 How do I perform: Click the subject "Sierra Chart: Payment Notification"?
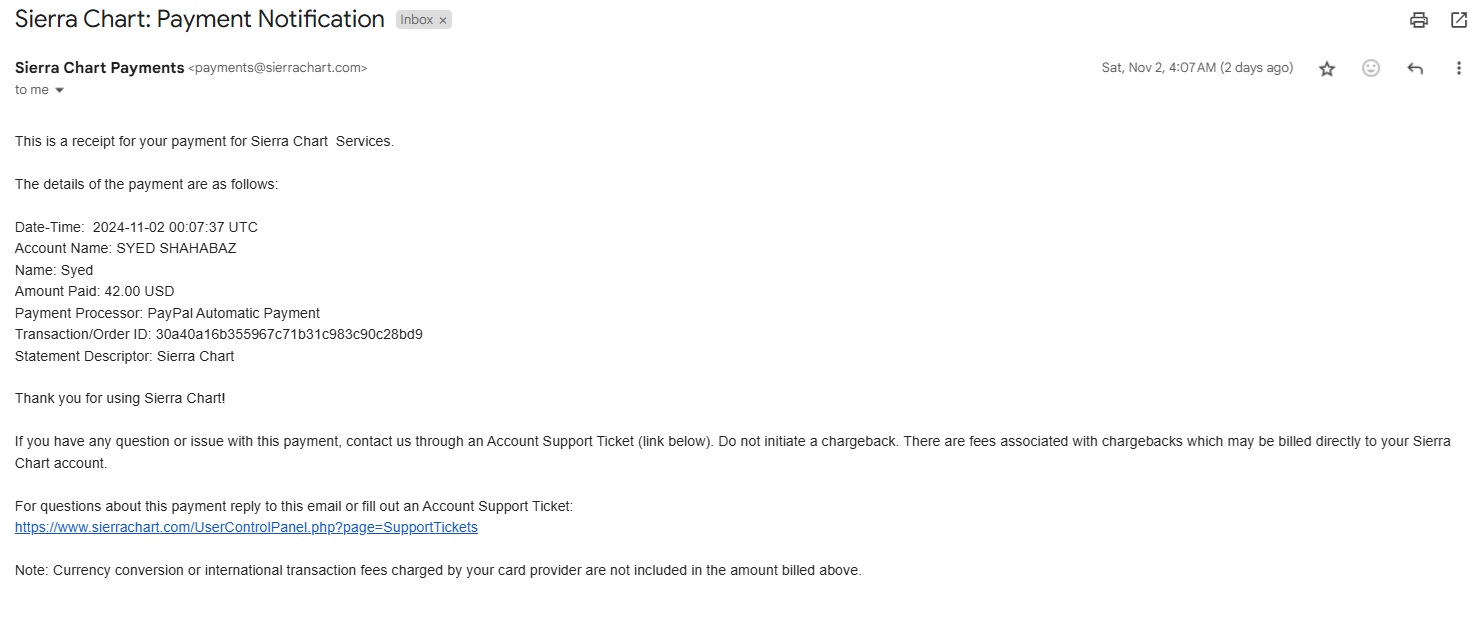pos(200,19)
